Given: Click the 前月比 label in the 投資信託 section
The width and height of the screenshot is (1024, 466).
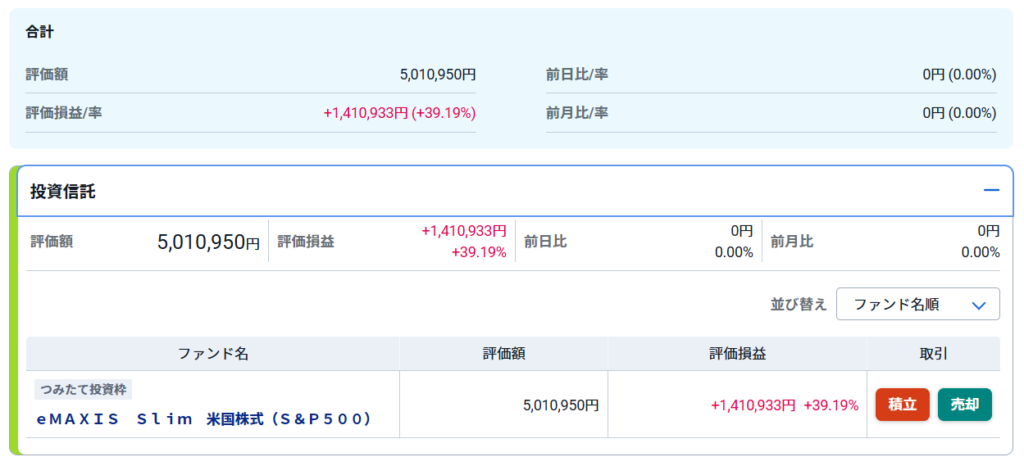Looking at the screenshot, I should (x=792, y=241).
